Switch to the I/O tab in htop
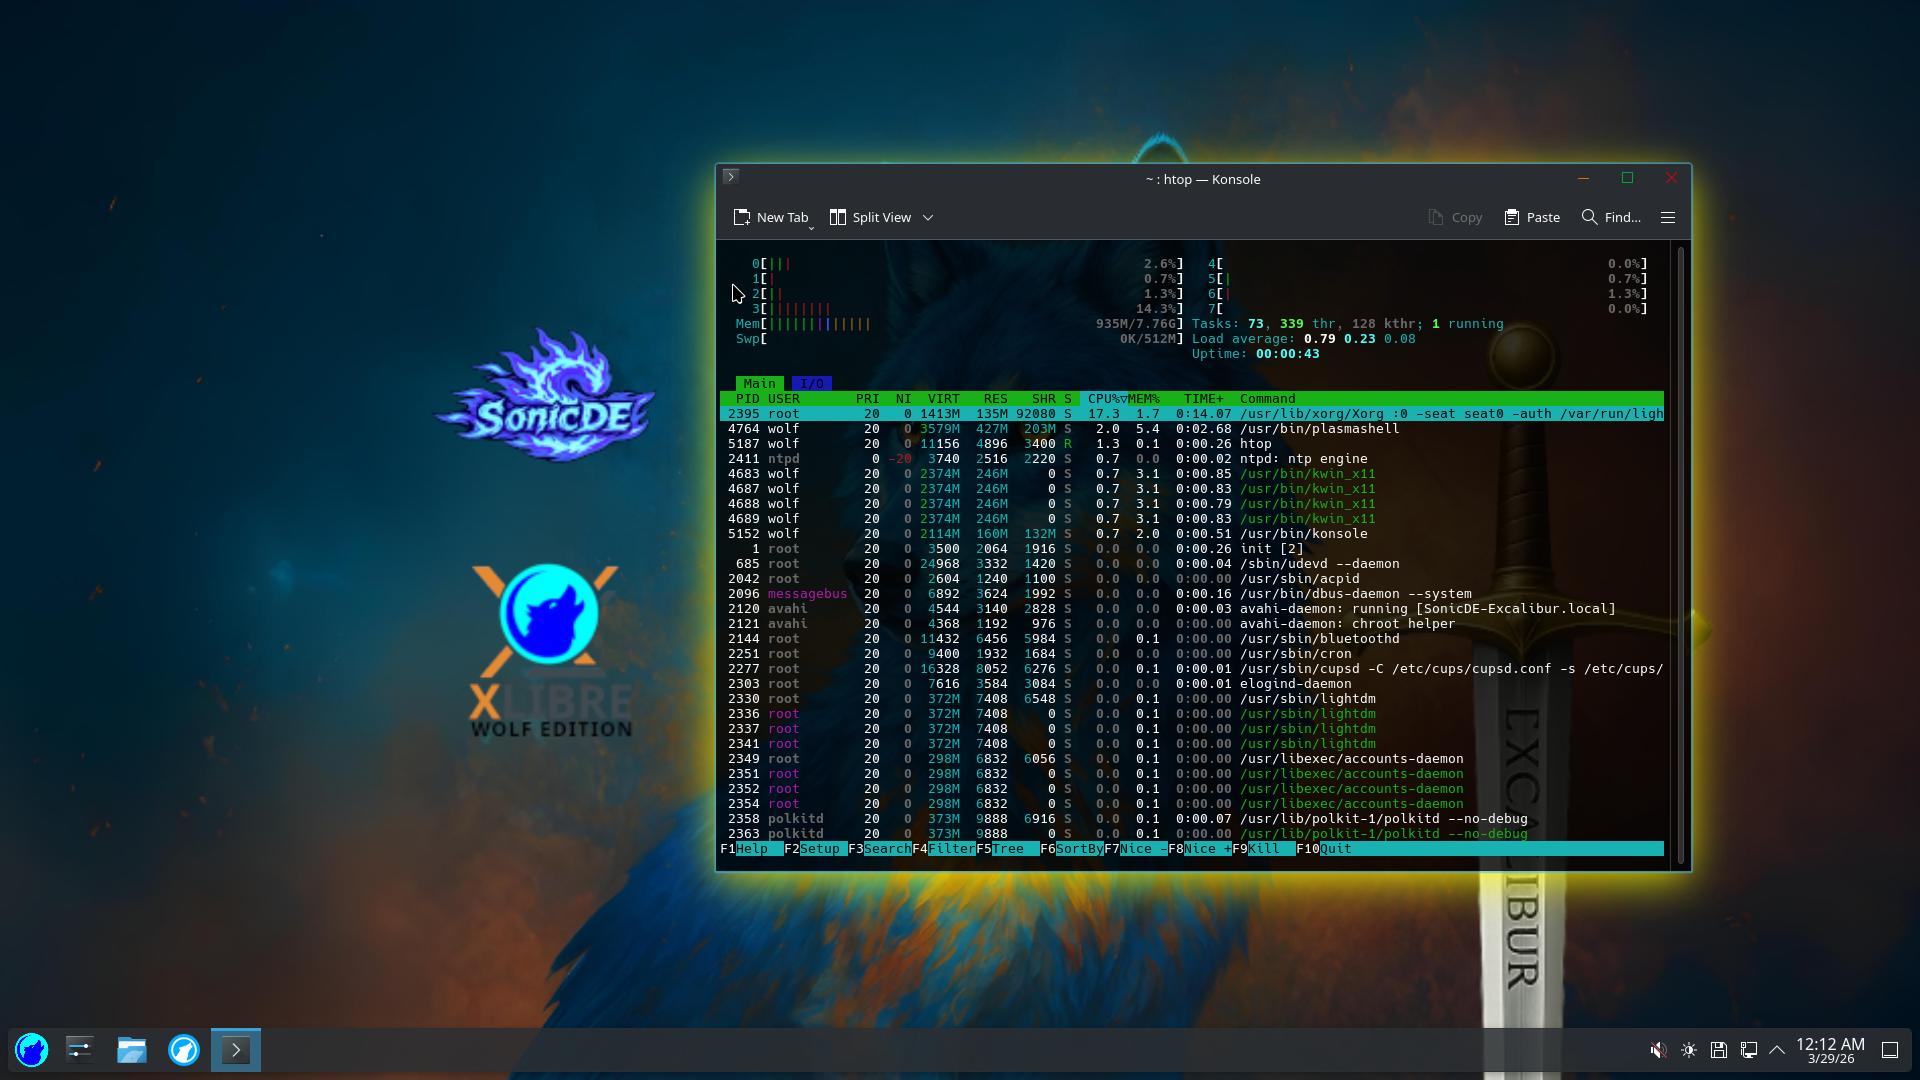The image size is (1920, 1080). [811, 383]
